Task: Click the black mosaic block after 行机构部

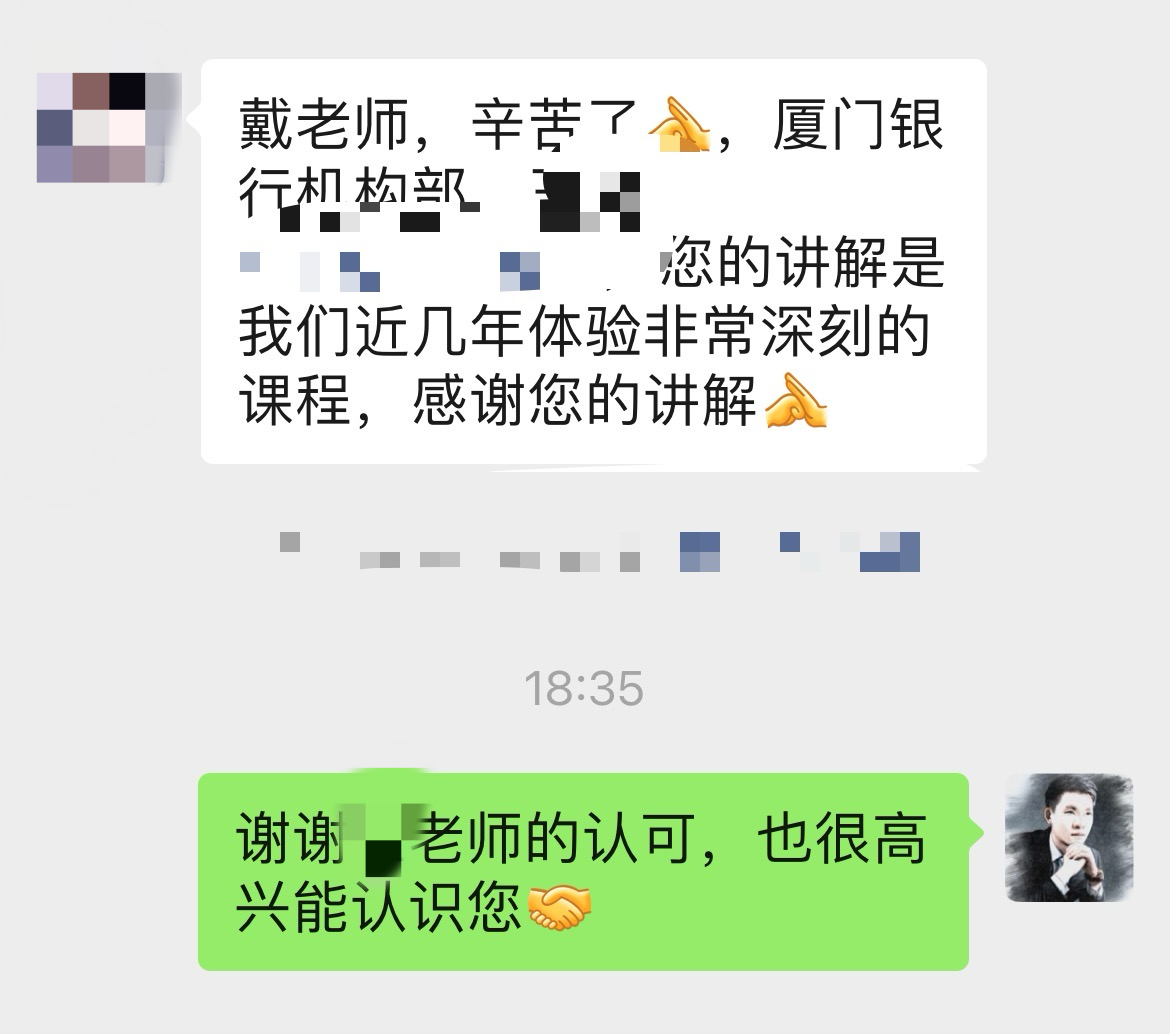Action: pyautogui.click(x=589, y=201)
